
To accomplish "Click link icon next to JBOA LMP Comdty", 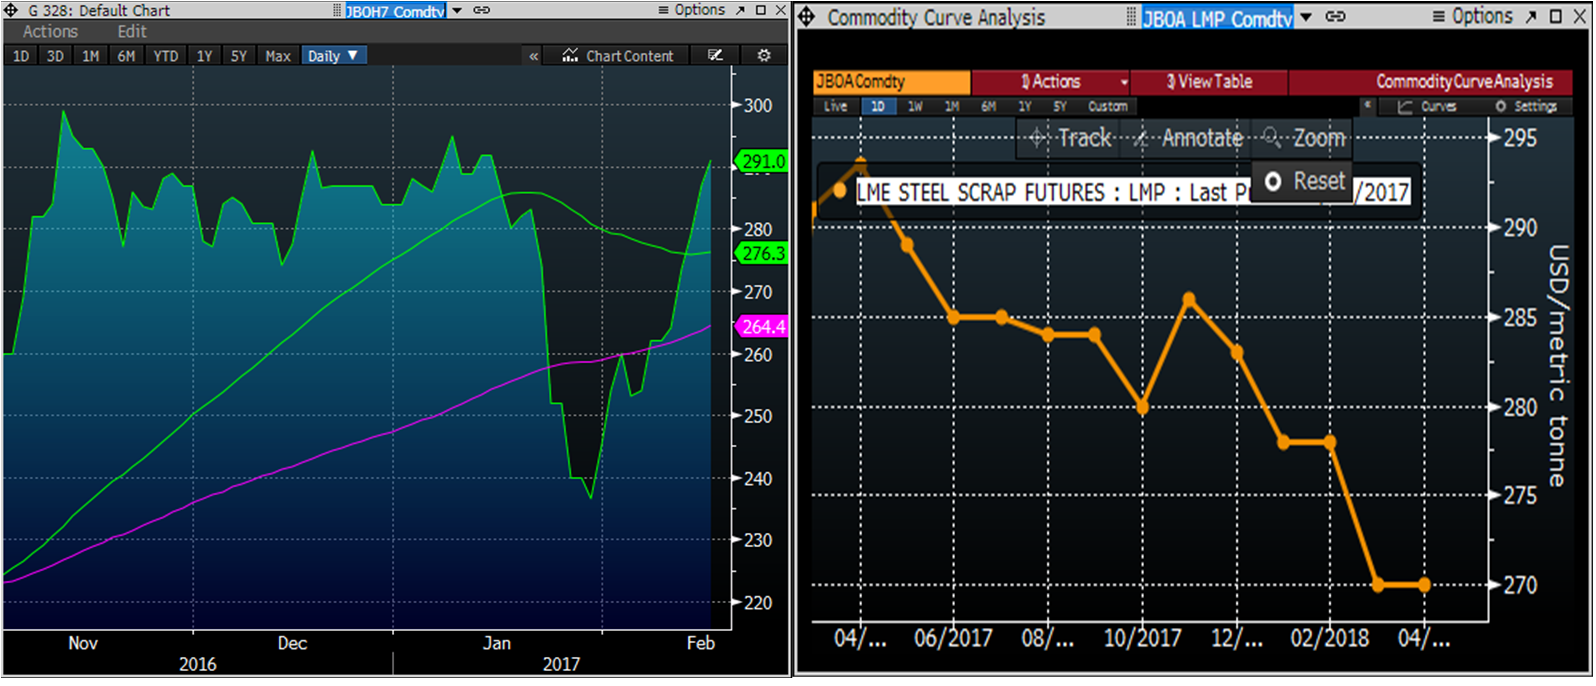I will point(1335,17).
